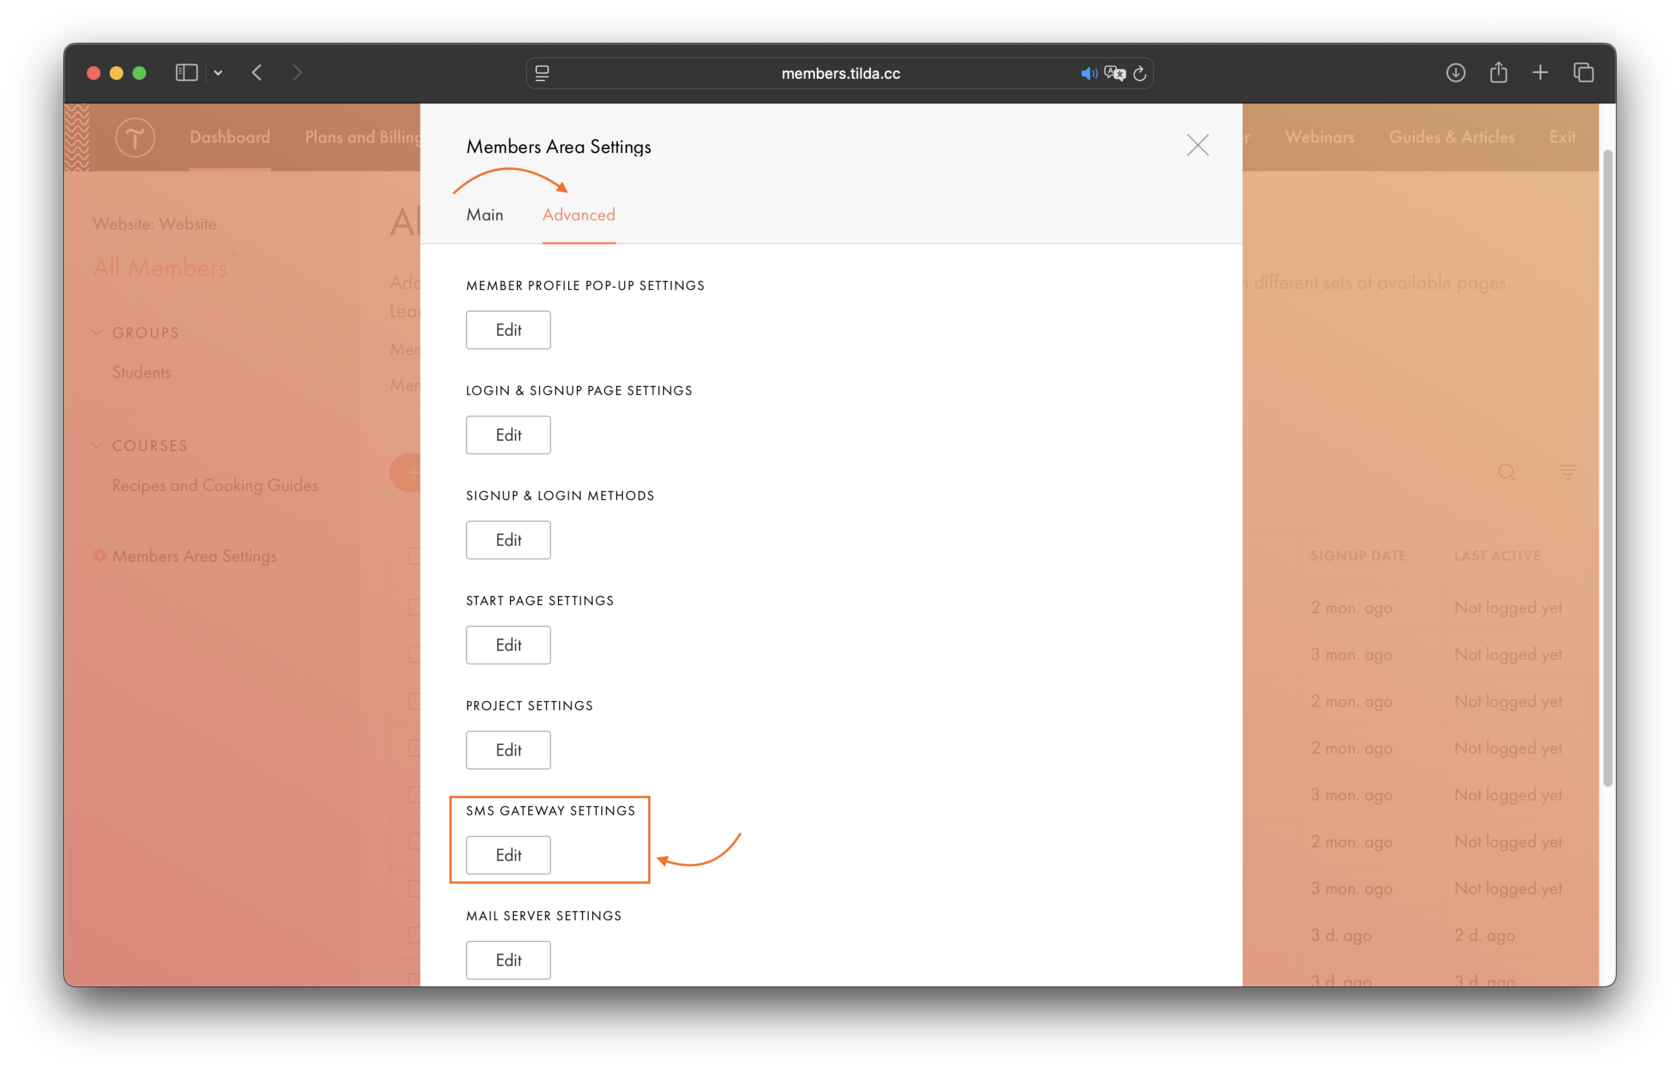Viewport: 1680px width, 1071px height.
Task: Collapse the COURSES section
Action: coord(97,445)
